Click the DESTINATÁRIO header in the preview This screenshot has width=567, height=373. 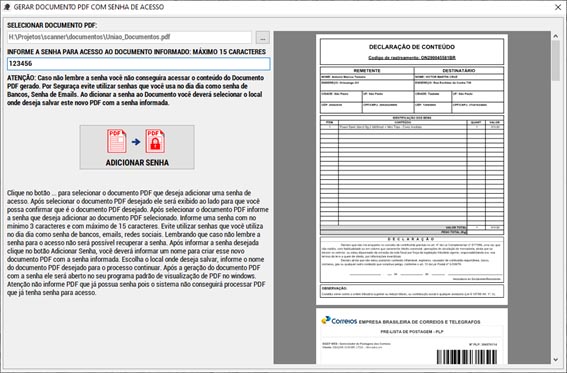pos(459,70)
